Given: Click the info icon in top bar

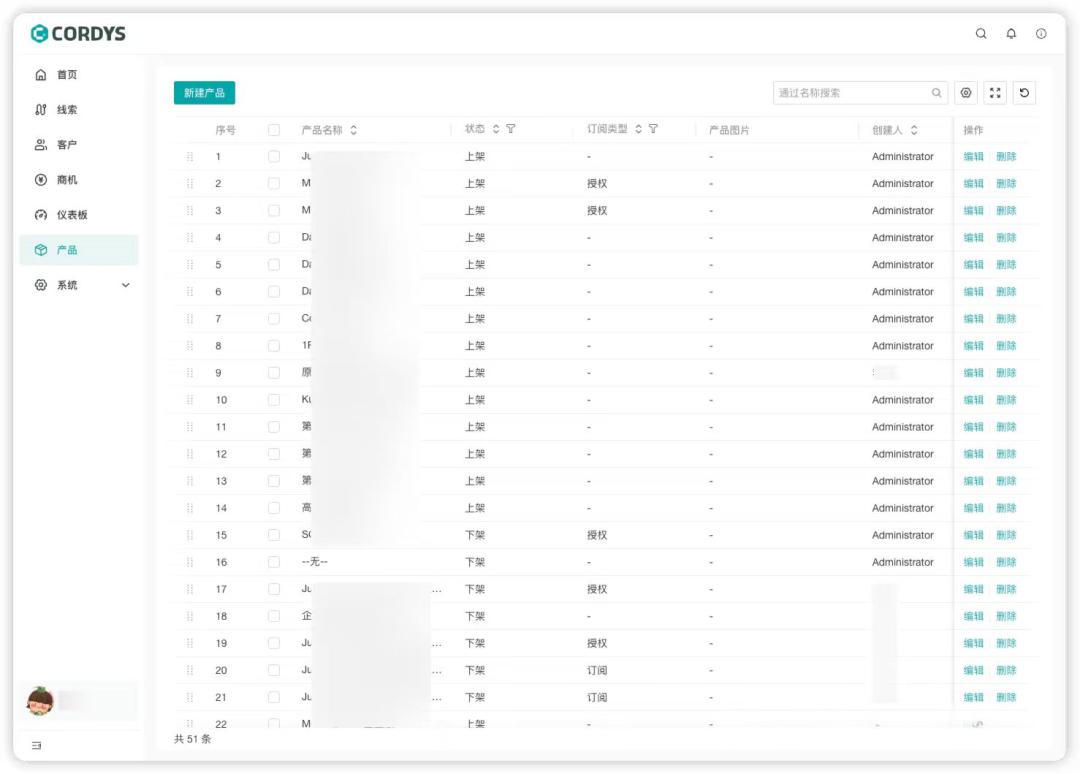Looking at the screenshot, I should coord(1041,34).
